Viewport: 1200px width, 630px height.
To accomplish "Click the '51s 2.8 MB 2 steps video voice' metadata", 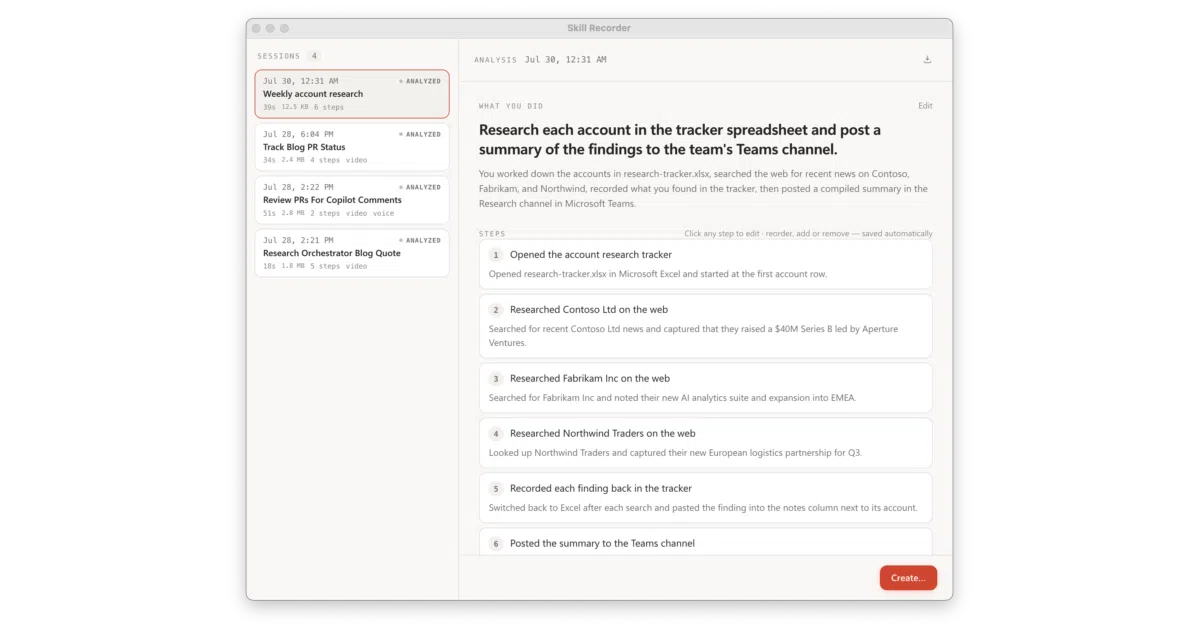I will (328, 213).
